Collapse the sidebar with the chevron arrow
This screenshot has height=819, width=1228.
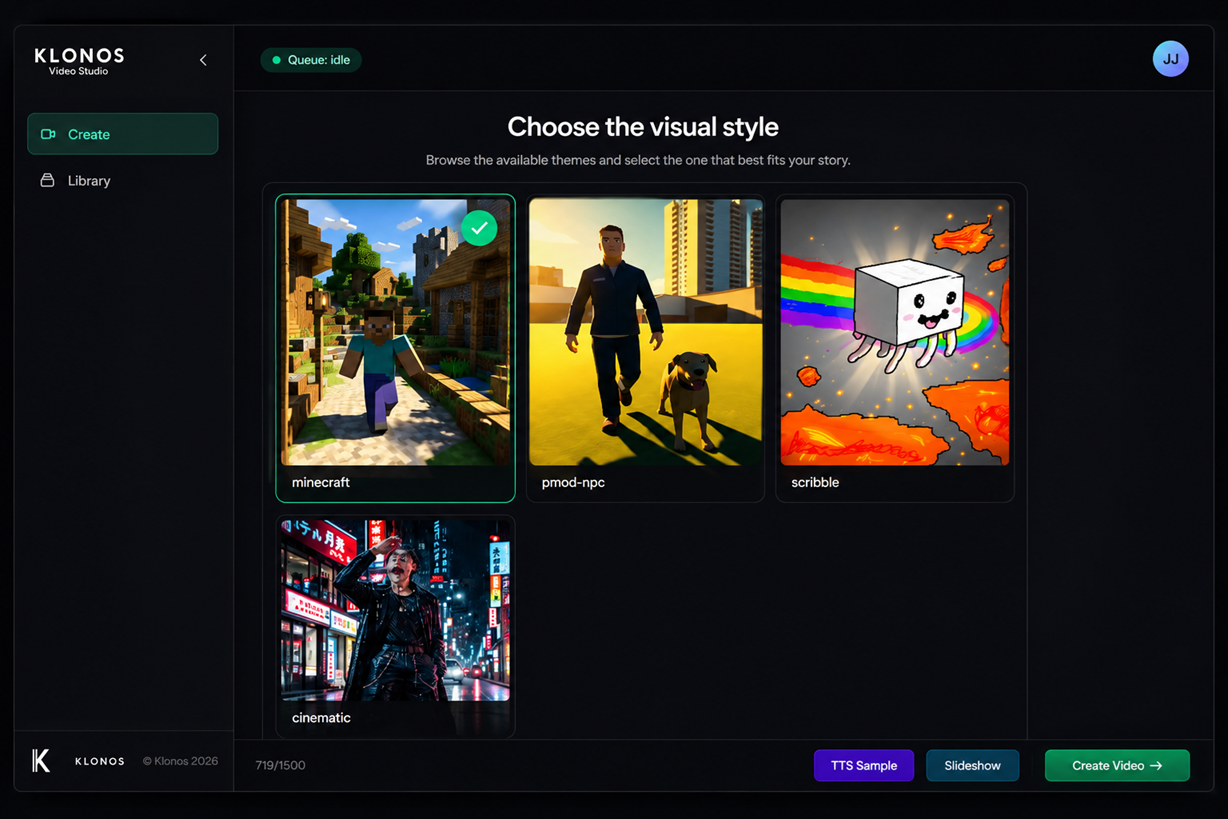(x=203, y=60)
